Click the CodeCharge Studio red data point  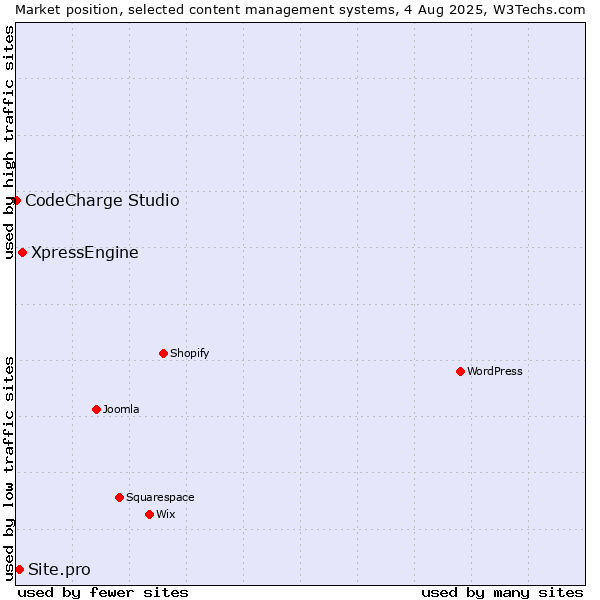coord(16,201)
